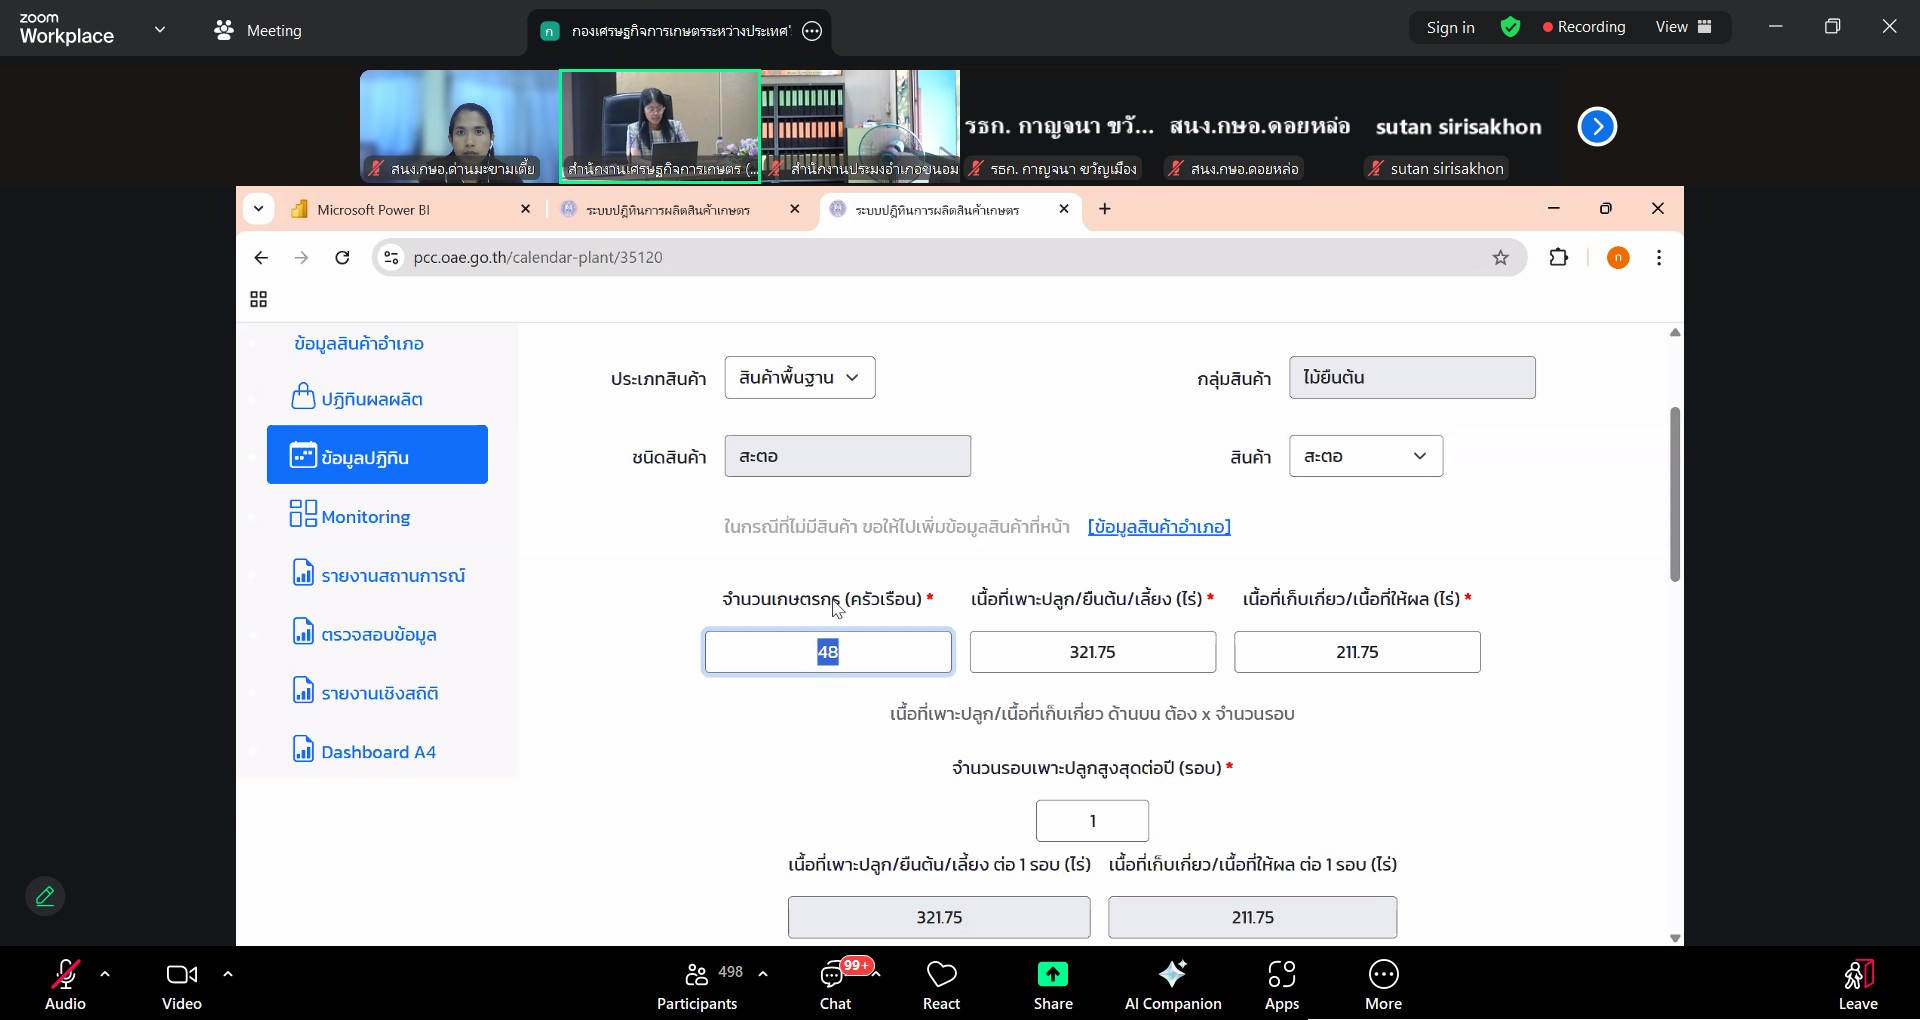1920x1020 pixels.
Task: Toggle the Video camera button
Action: [x=181, y=985]
